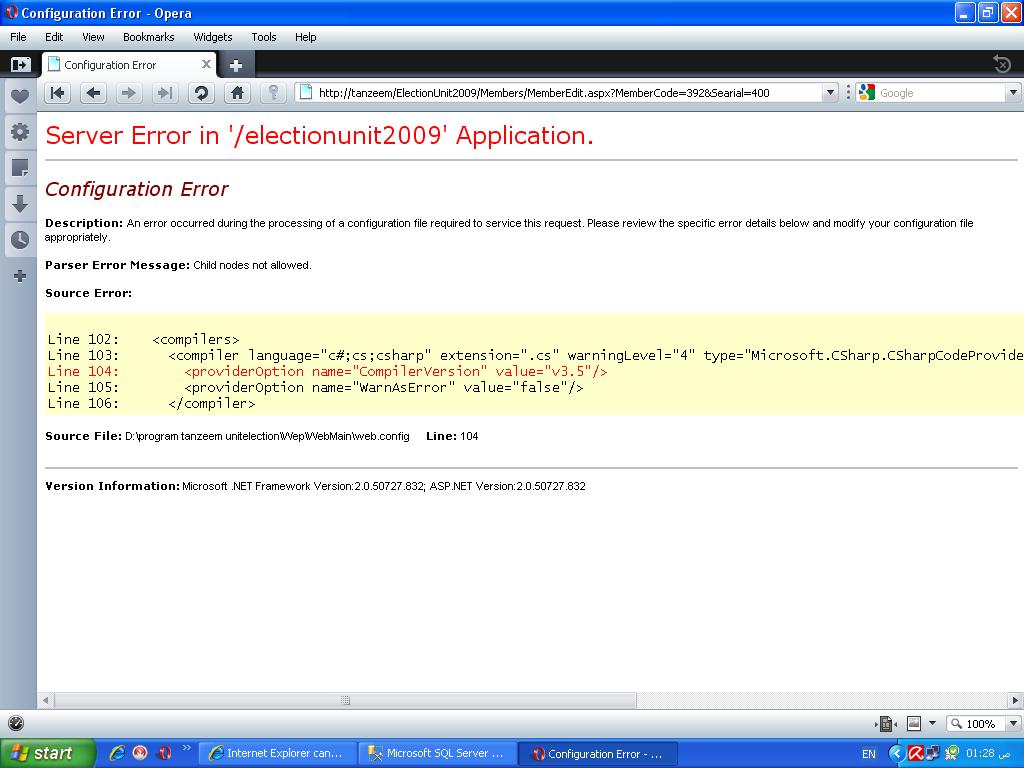Toggle the side panel selector button
This screenshot has height=768, width=1024.
coord(20,65)
